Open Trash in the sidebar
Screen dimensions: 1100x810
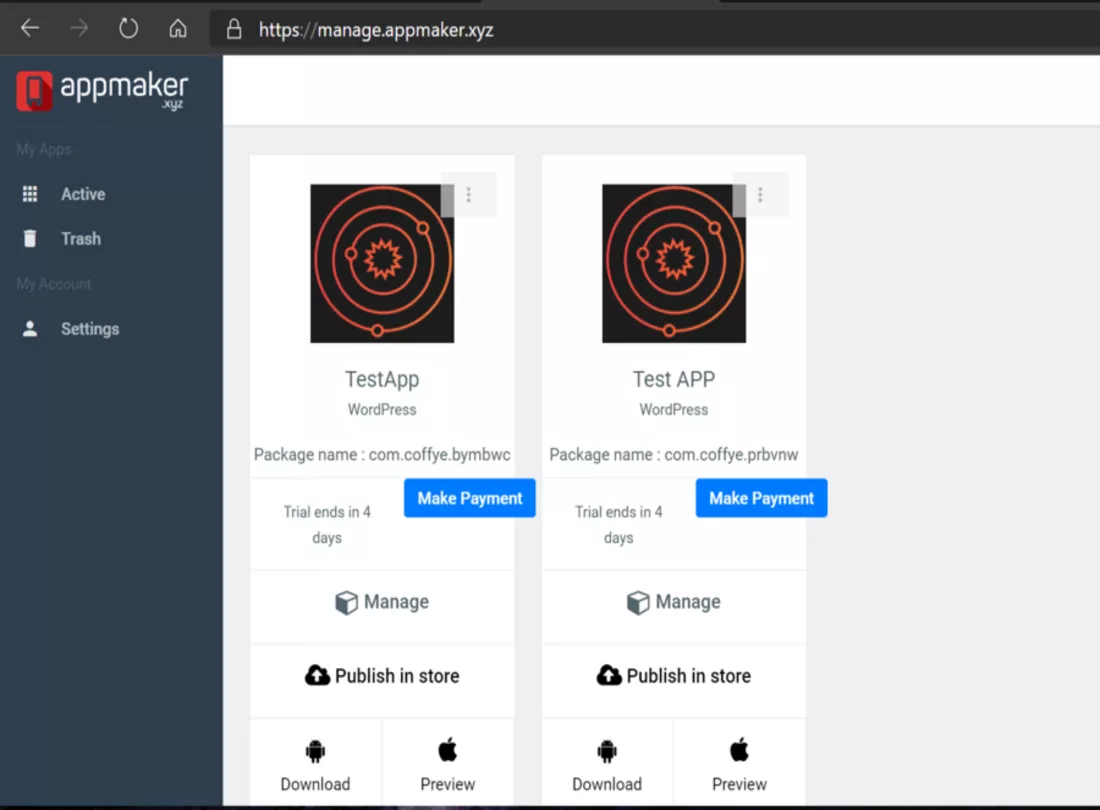[81, 239]
